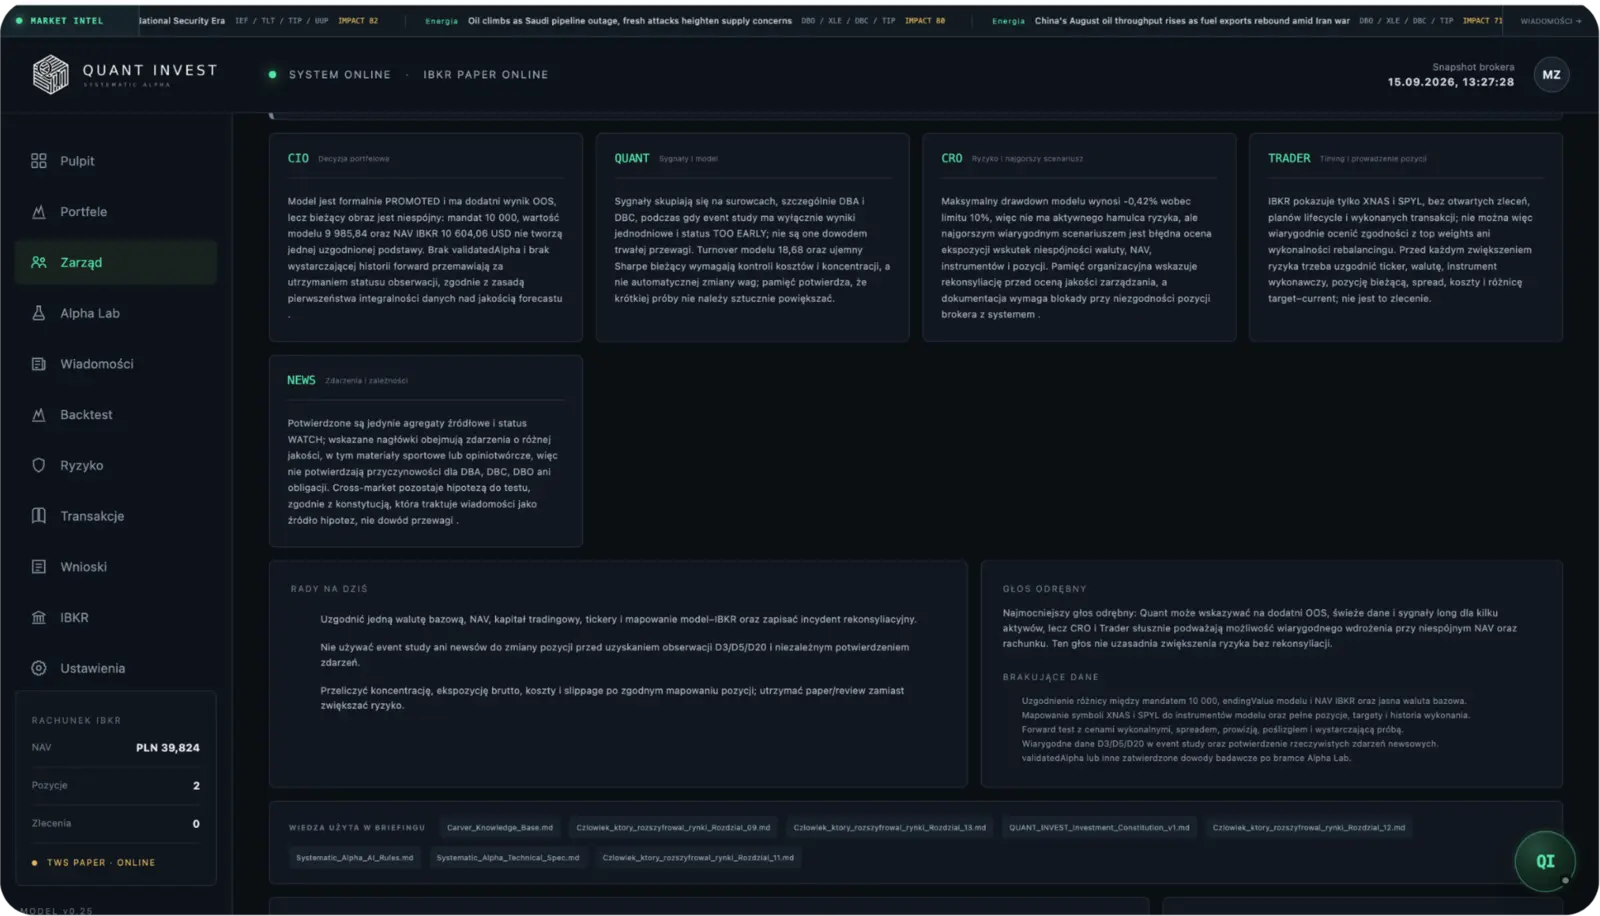Viewport: 1600px width, 916px height.
Task: Navigate to Transakcje page
Action: coord(116,516)
